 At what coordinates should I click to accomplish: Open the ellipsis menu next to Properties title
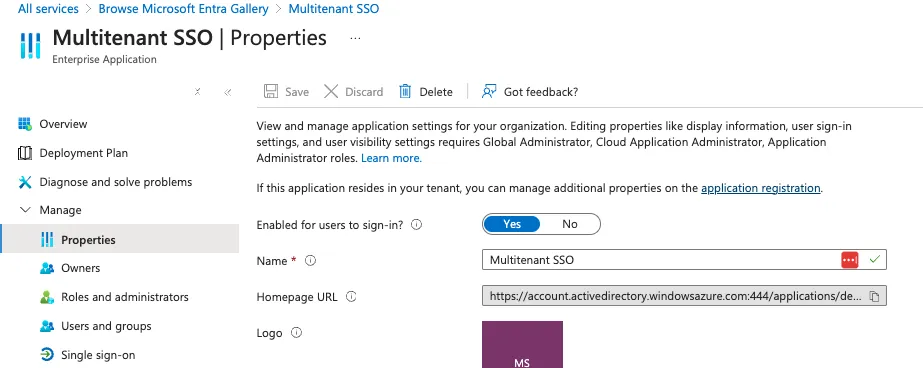pos(355,38)
